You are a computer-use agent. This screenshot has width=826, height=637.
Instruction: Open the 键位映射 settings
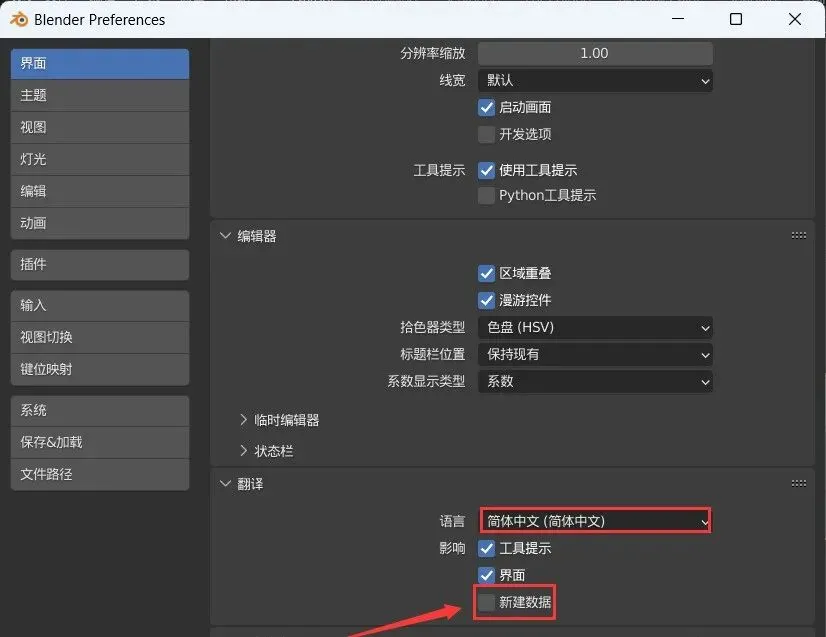pyautogui.click(x=100, y=369)
